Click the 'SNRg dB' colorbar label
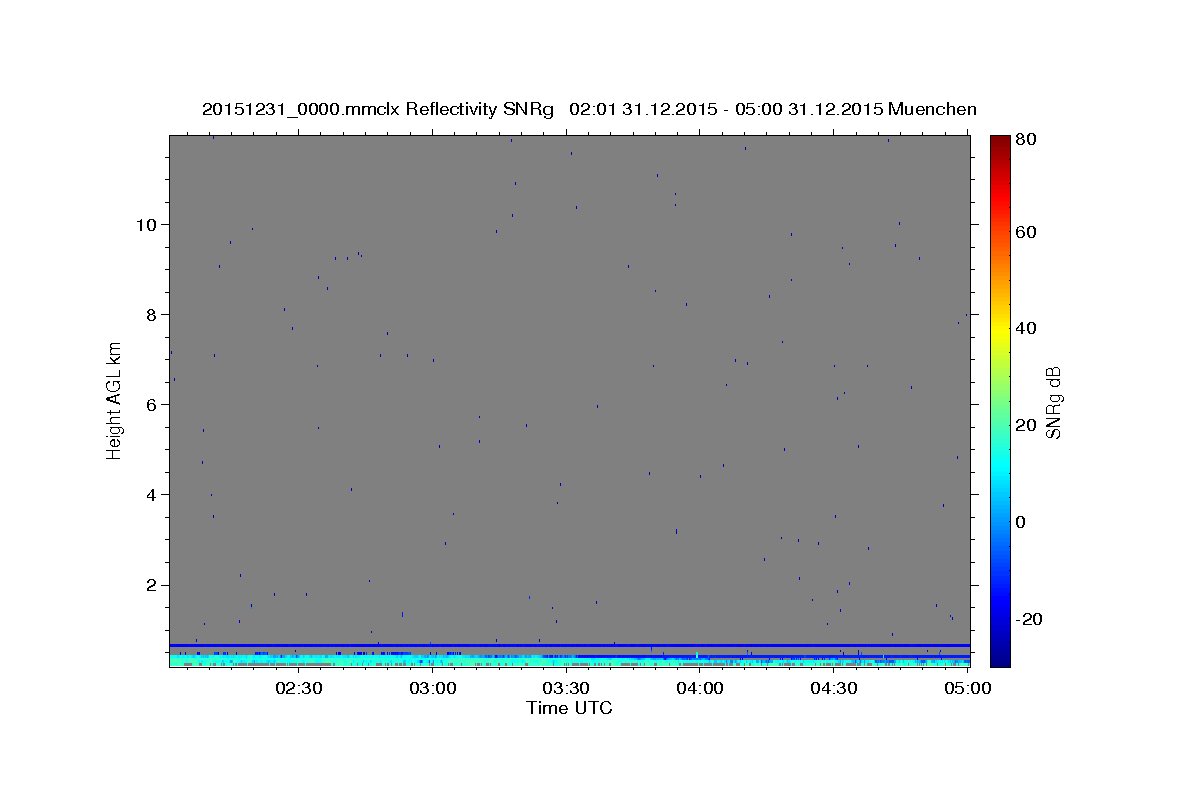This screenshot has width=1200, height=800. tap(1052, 403)
